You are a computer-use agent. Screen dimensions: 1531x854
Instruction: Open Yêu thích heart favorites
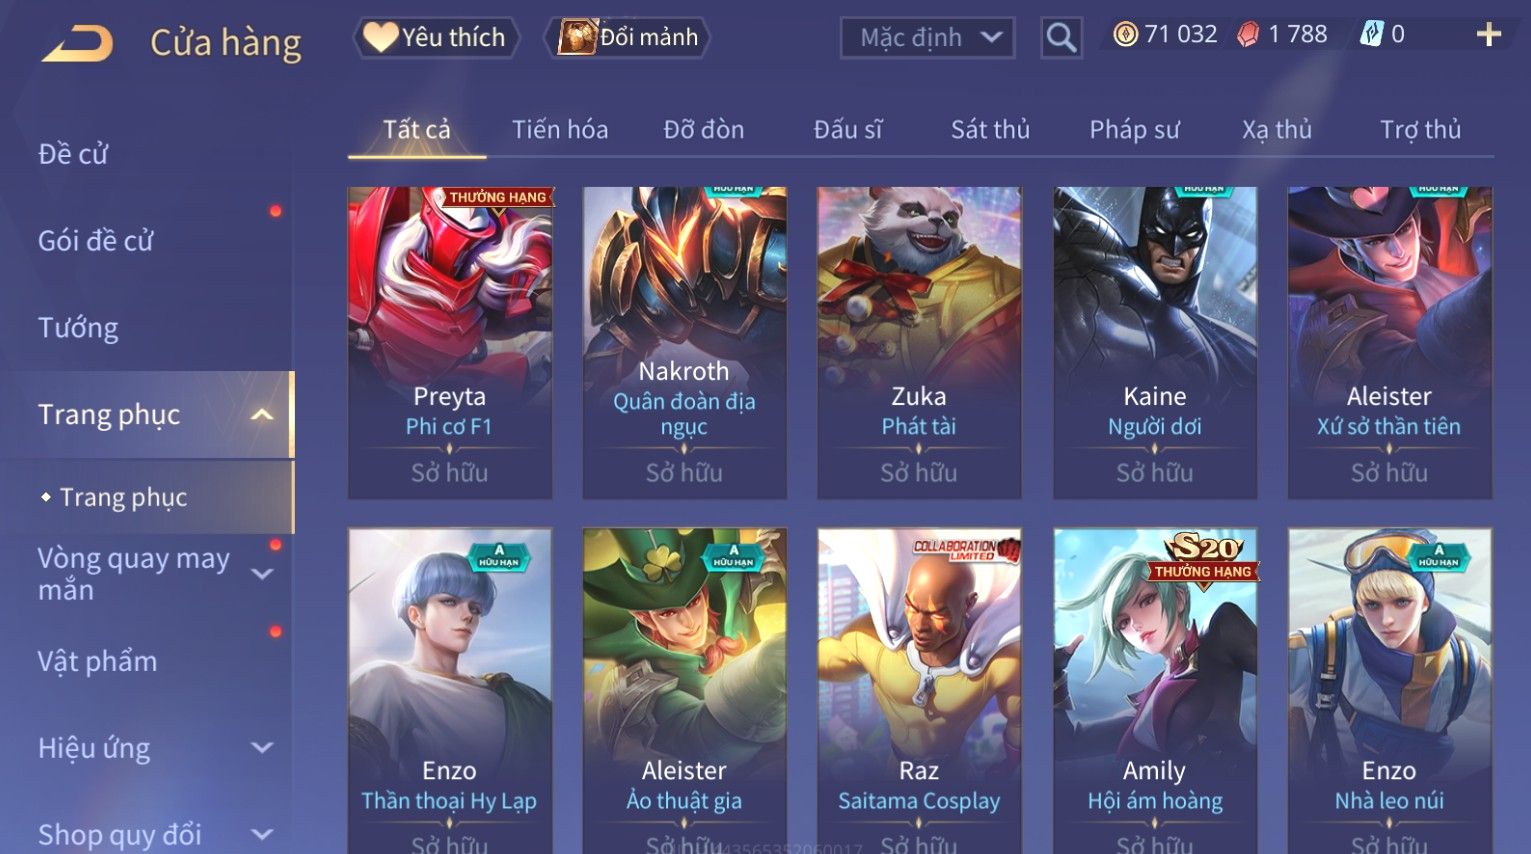436,38
